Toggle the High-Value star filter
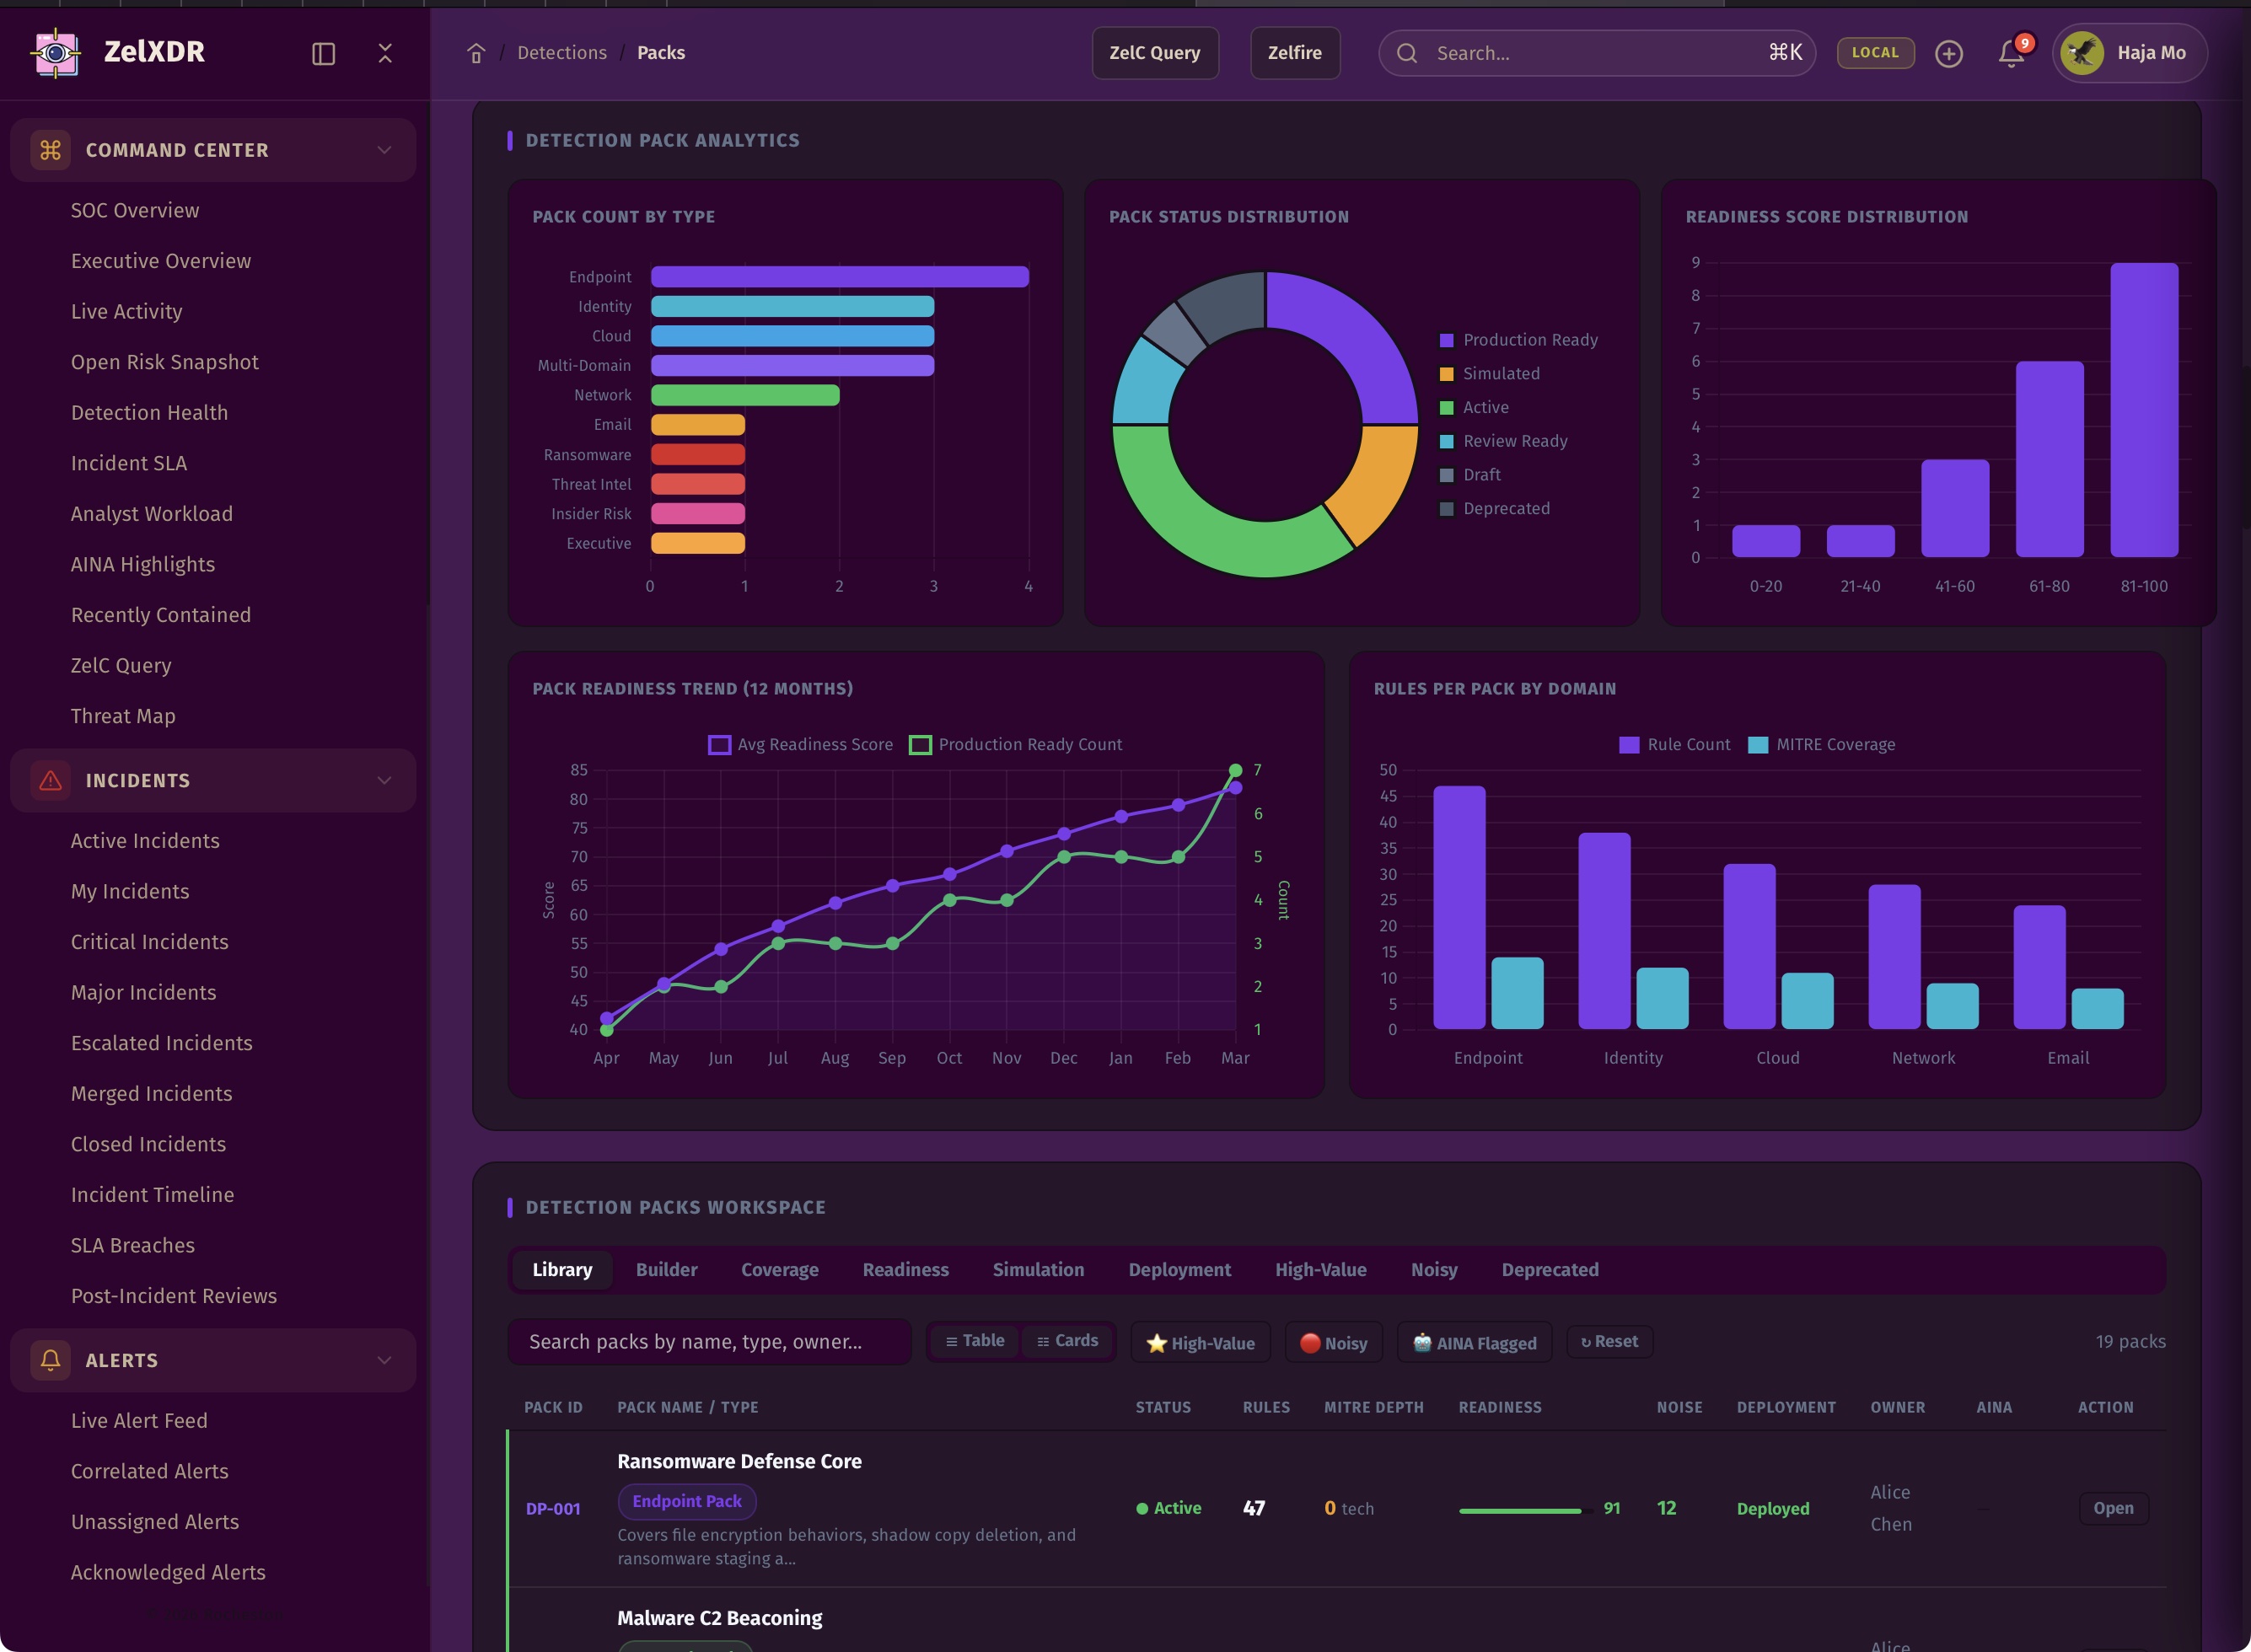Image resolution: width=2251 pixels, height=1652 pixels. point(1200,1343)
